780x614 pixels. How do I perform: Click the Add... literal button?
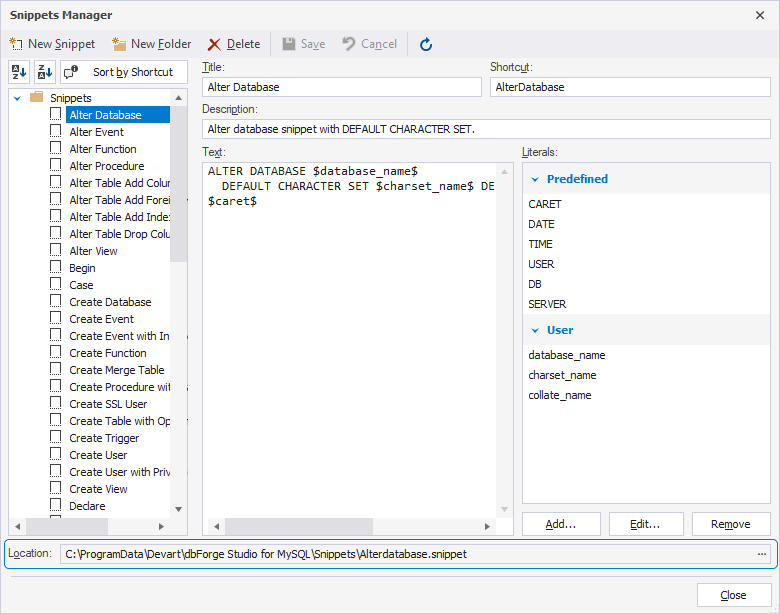(x=561, y=524)
